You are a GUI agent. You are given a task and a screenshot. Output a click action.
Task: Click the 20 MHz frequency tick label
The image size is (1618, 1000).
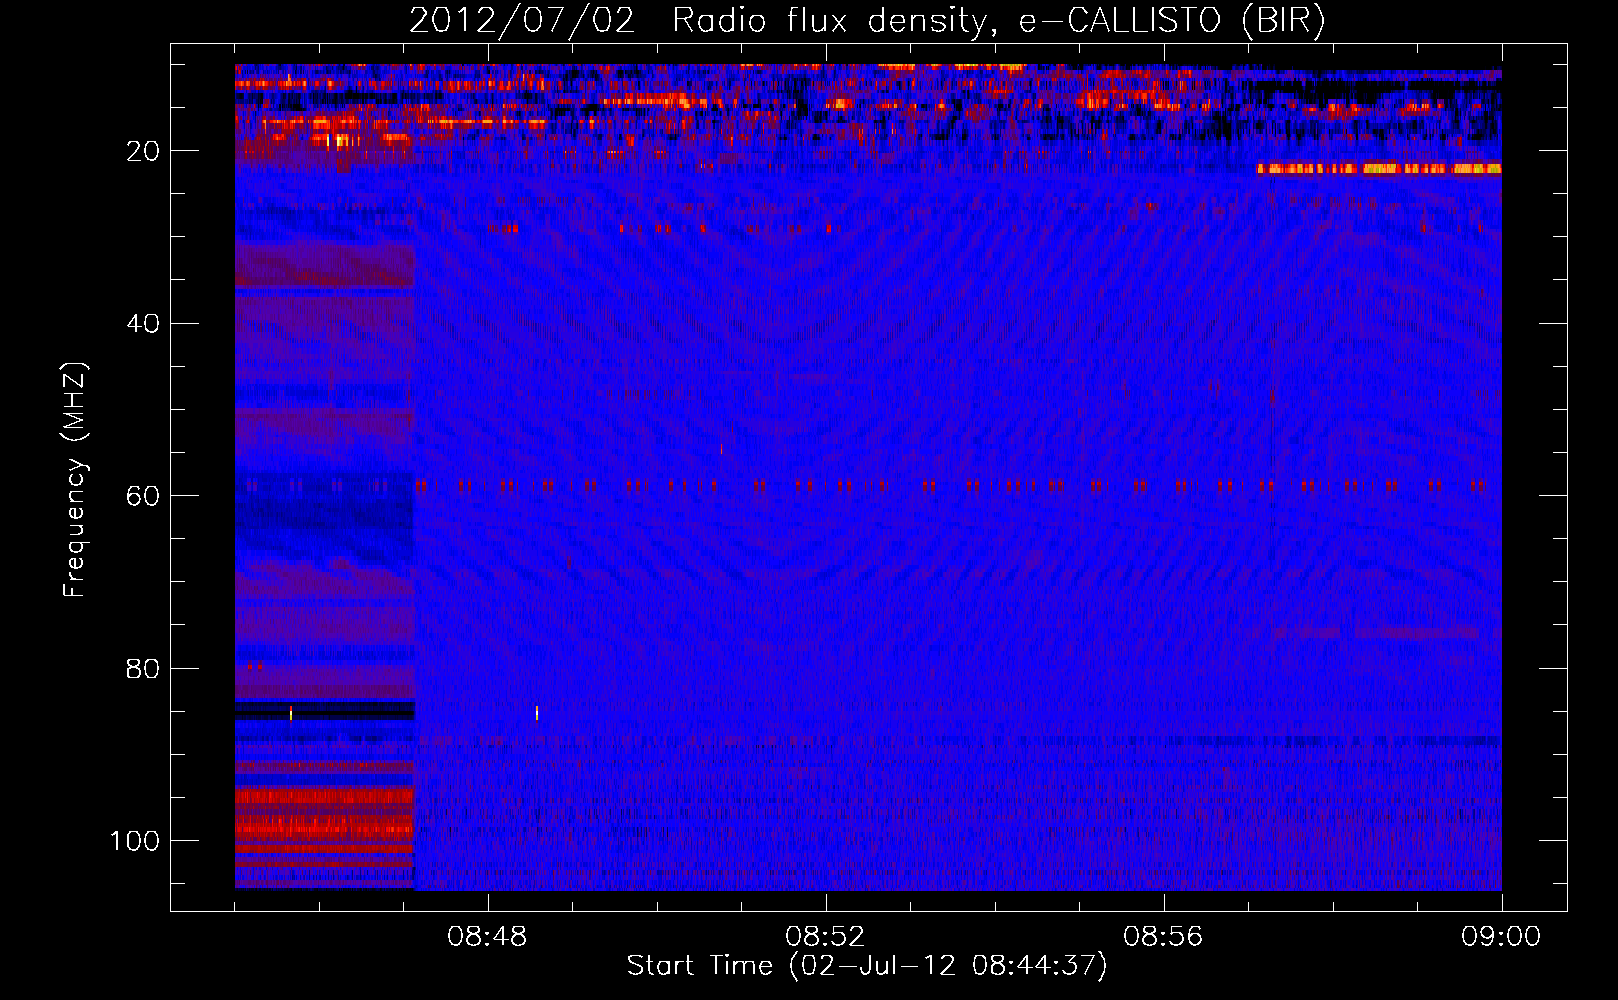(144, 151)
